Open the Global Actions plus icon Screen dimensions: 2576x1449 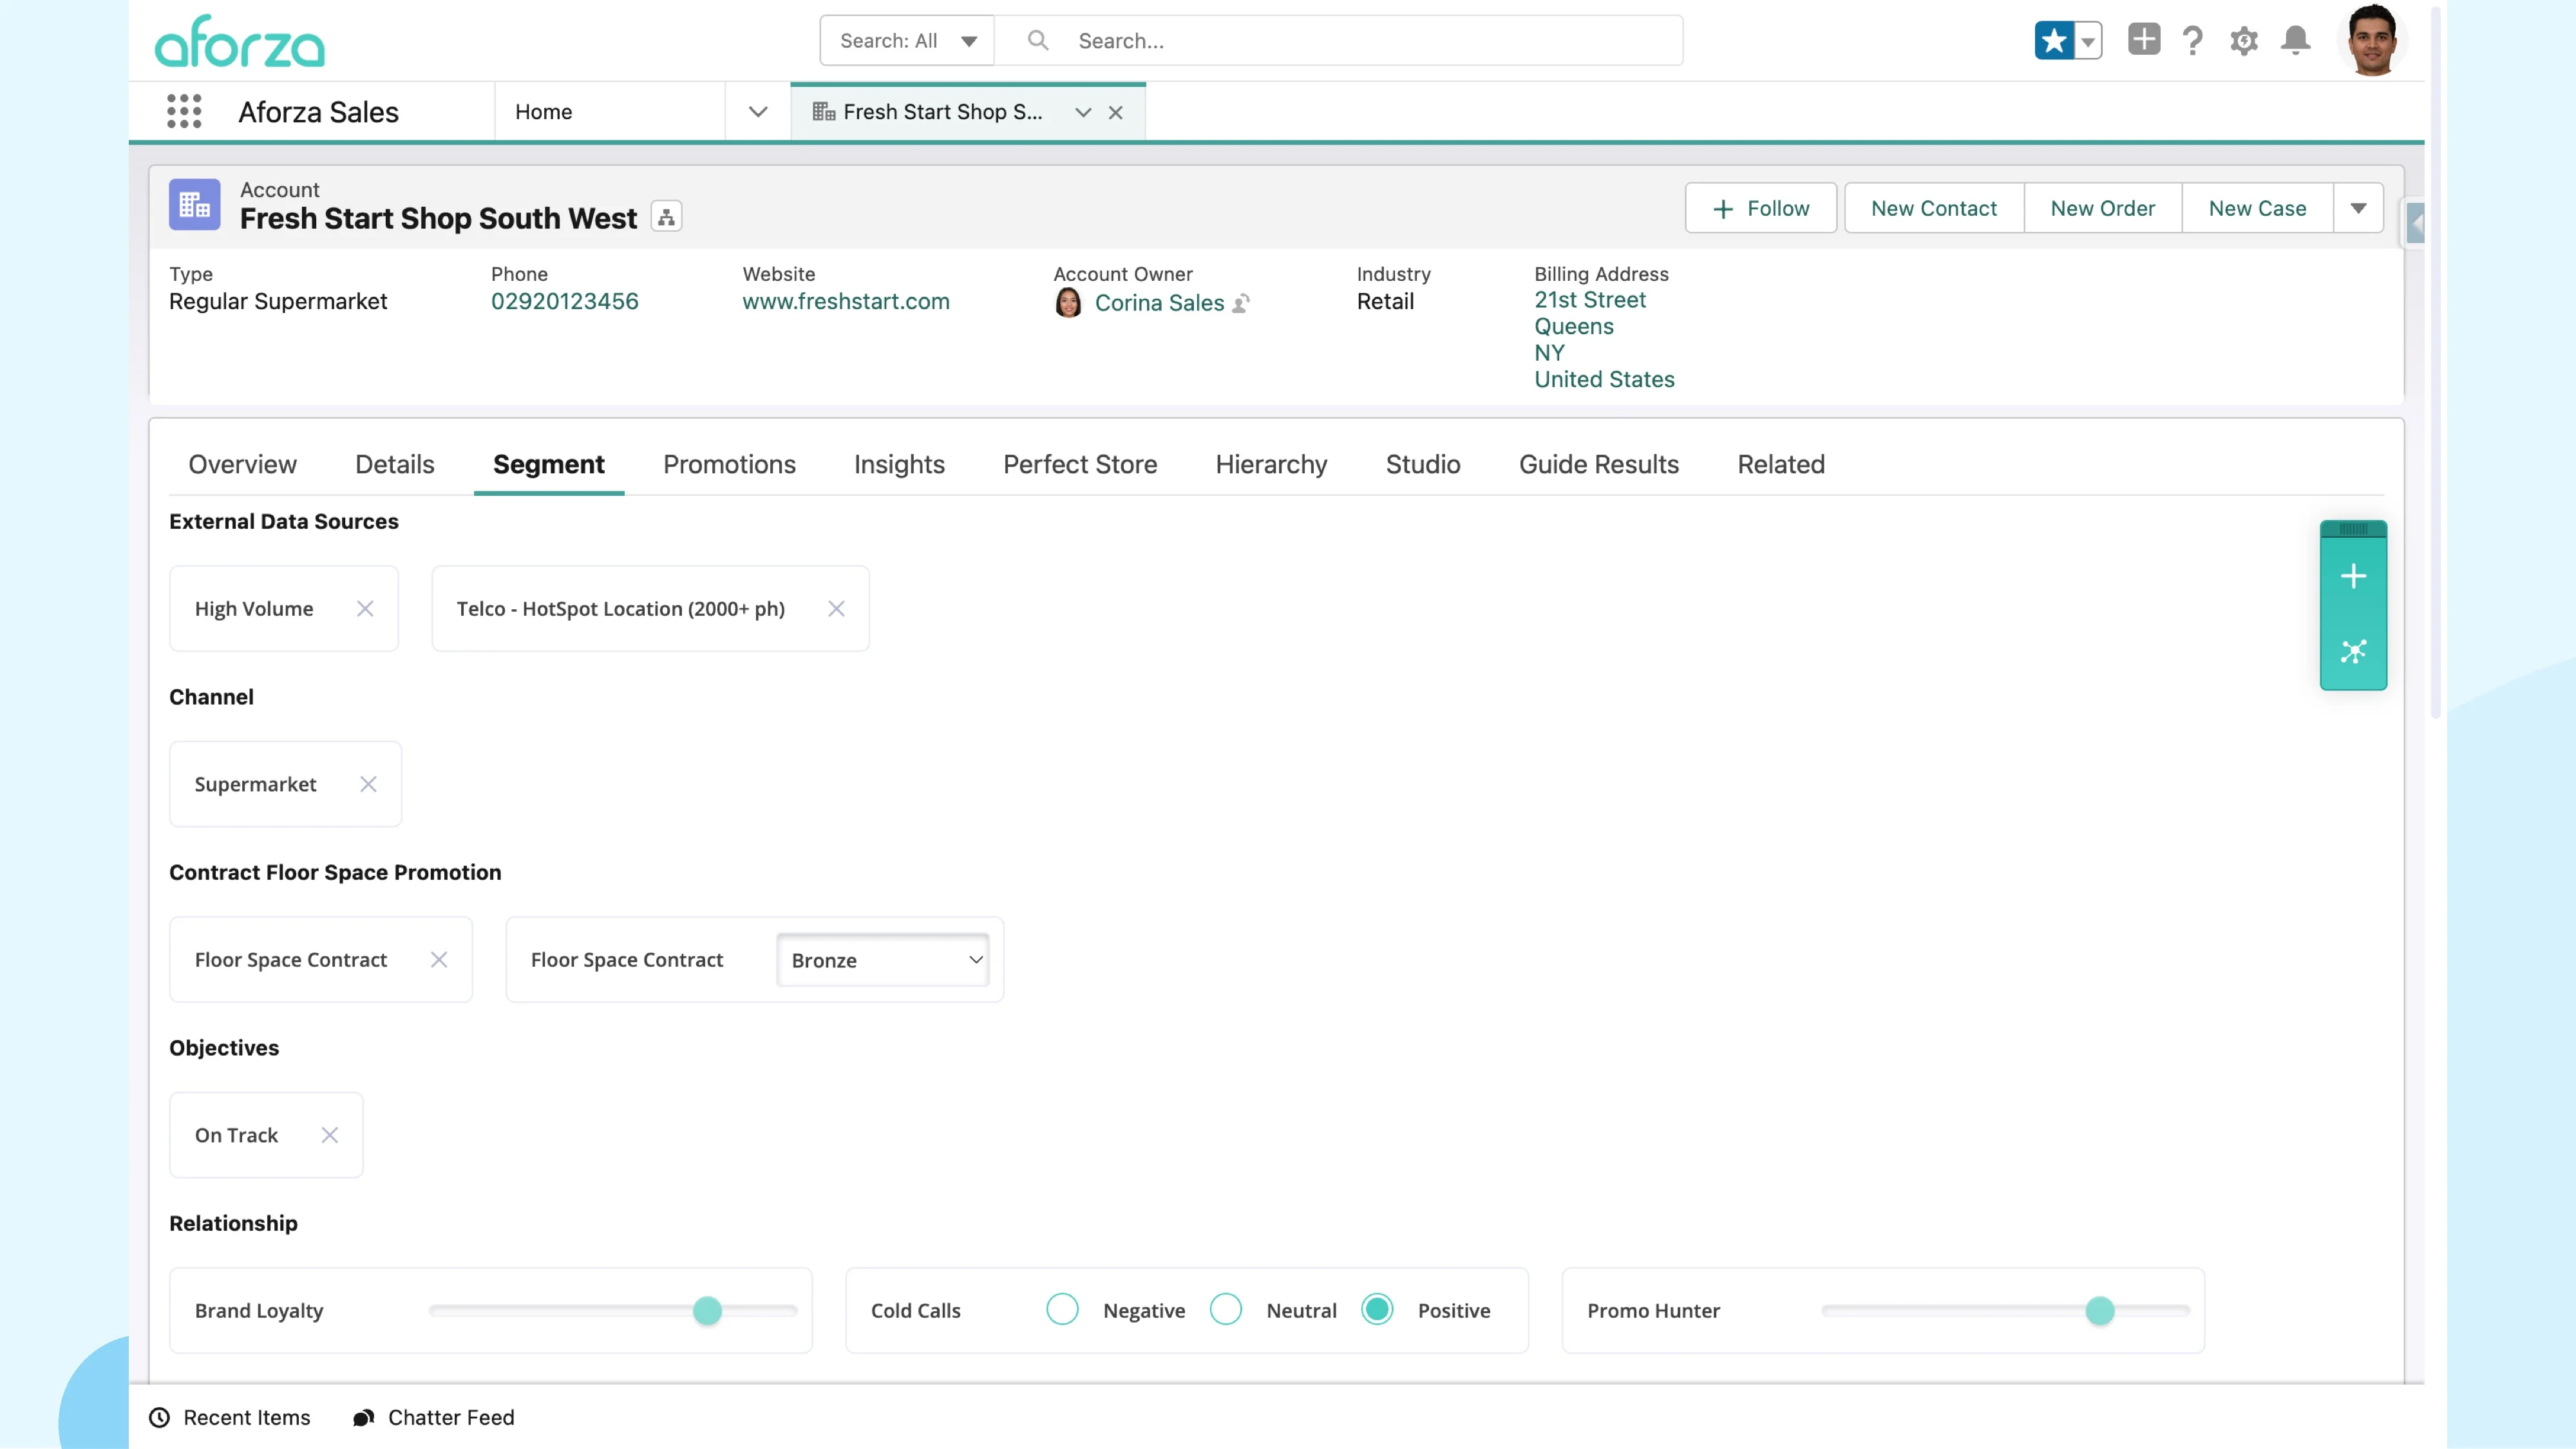point(2144,40)
